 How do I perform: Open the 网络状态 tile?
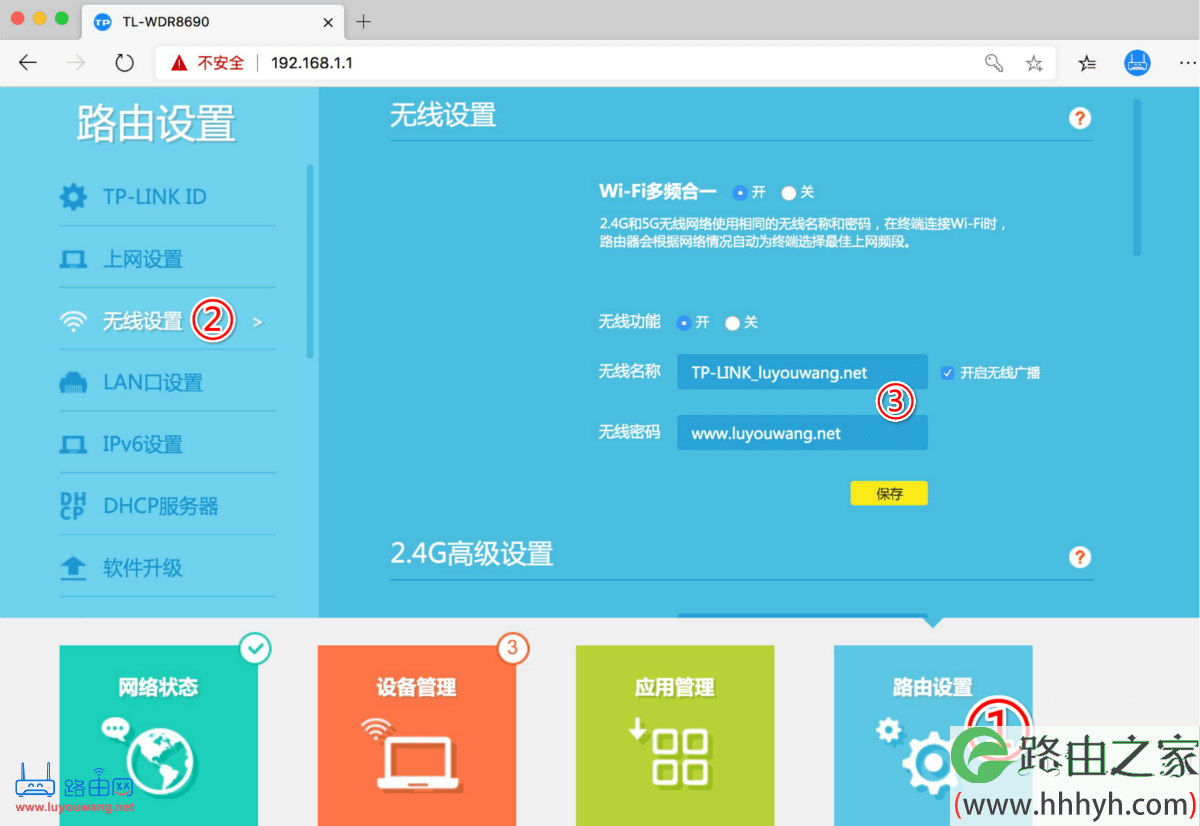coord(159,735)
